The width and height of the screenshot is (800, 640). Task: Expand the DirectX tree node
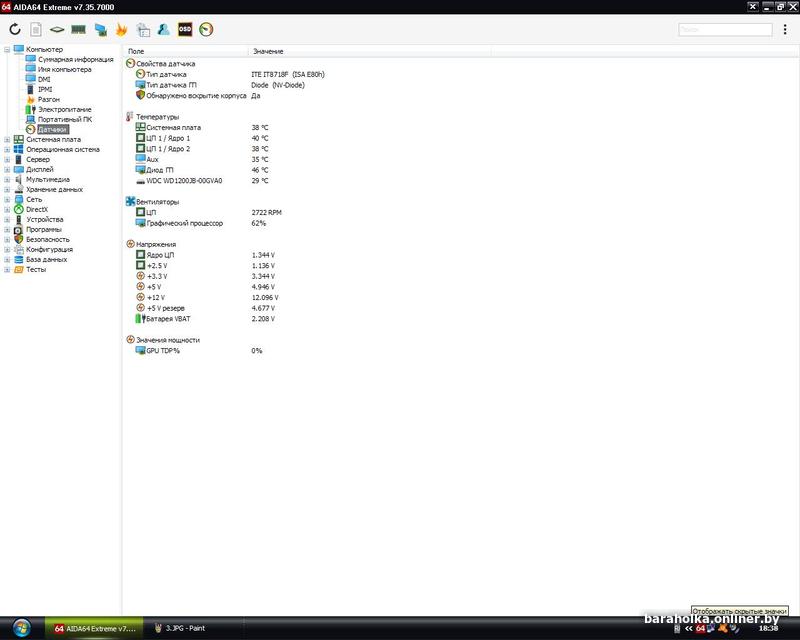pyautogui.click(x=7, y=209)
